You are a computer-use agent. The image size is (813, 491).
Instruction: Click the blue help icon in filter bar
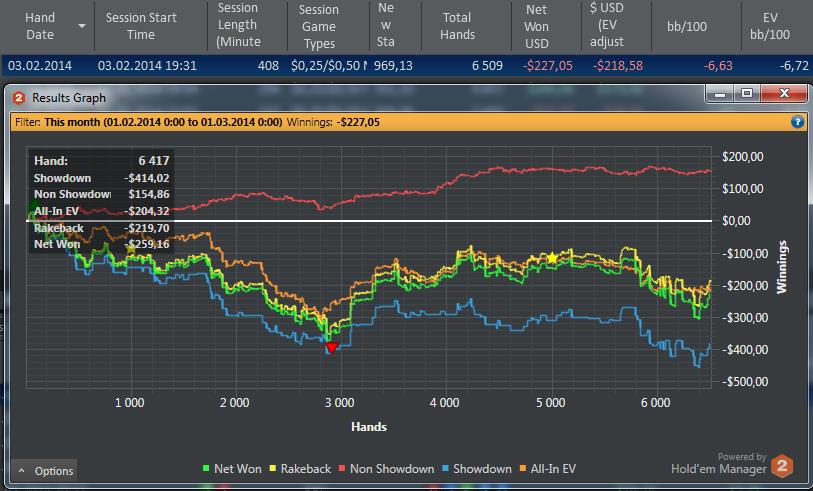797,122
